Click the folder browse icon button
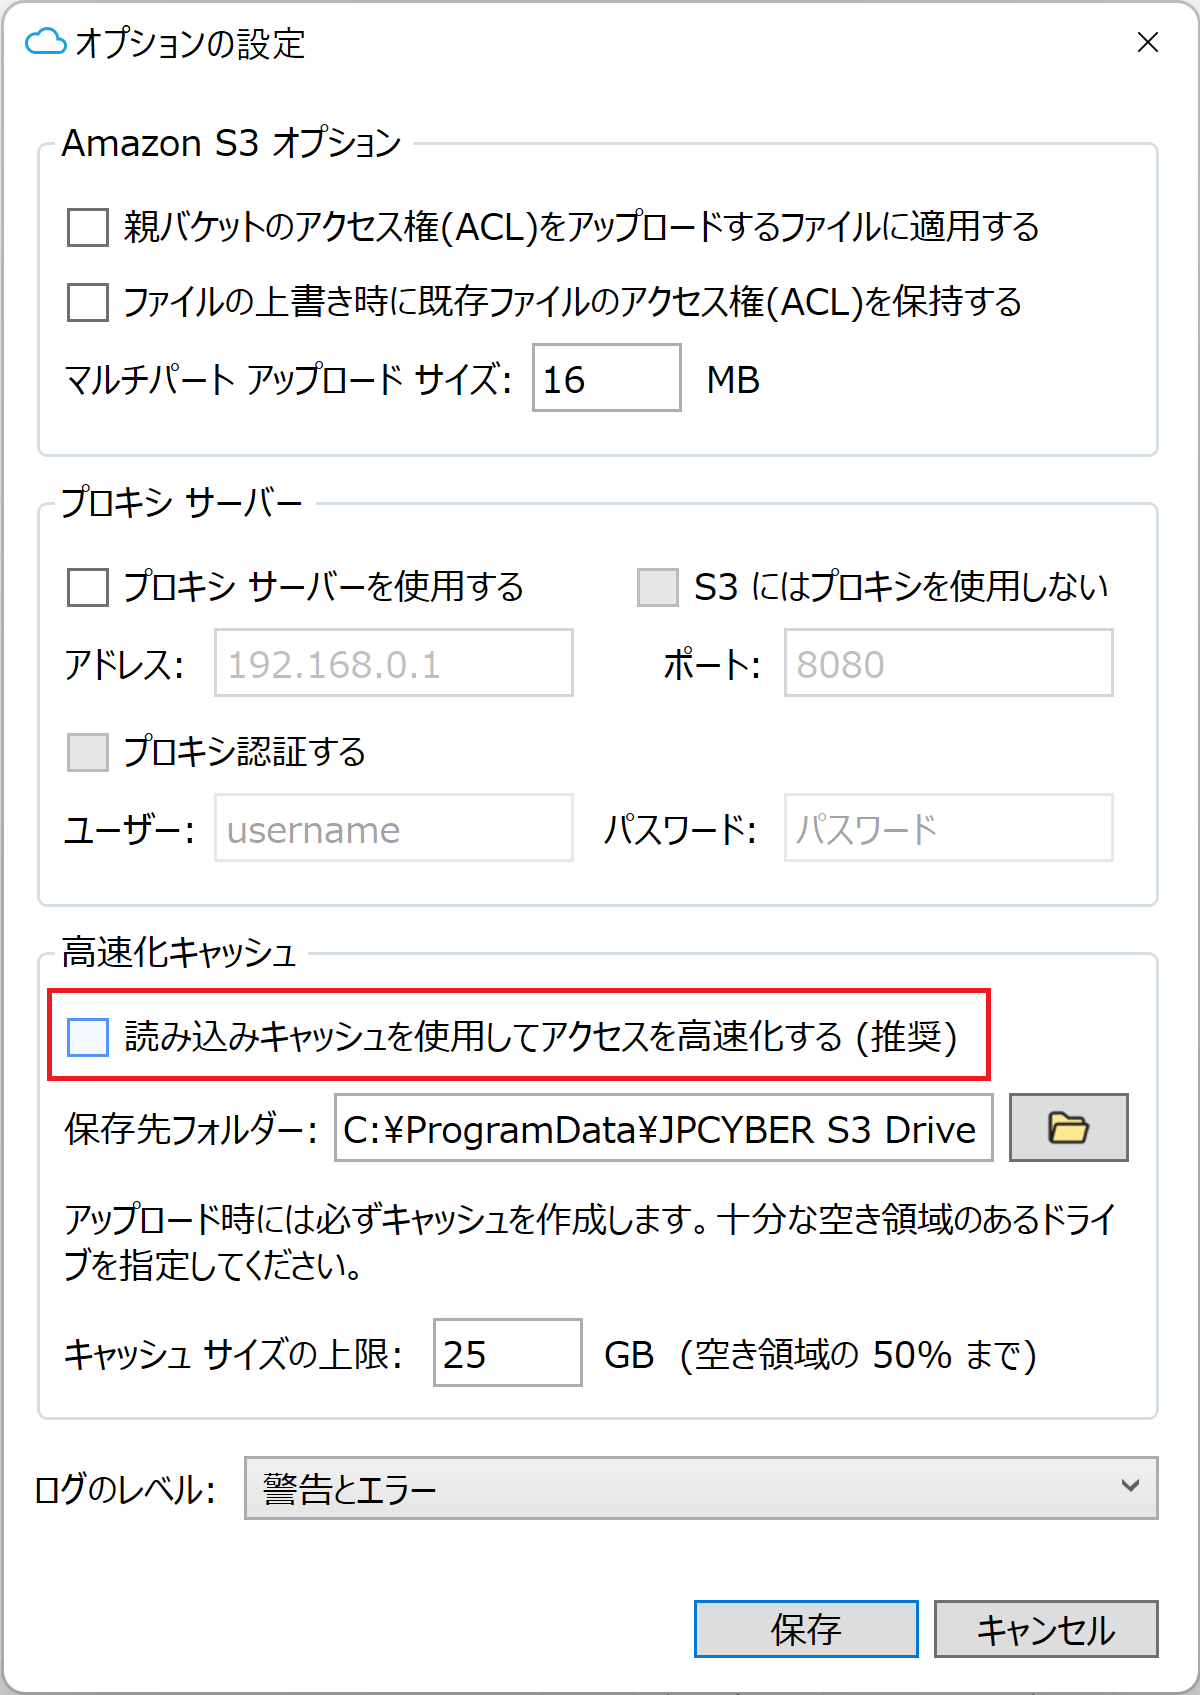The height and width of the screenshot is (1695, 1200). tap(1068, 1128)
